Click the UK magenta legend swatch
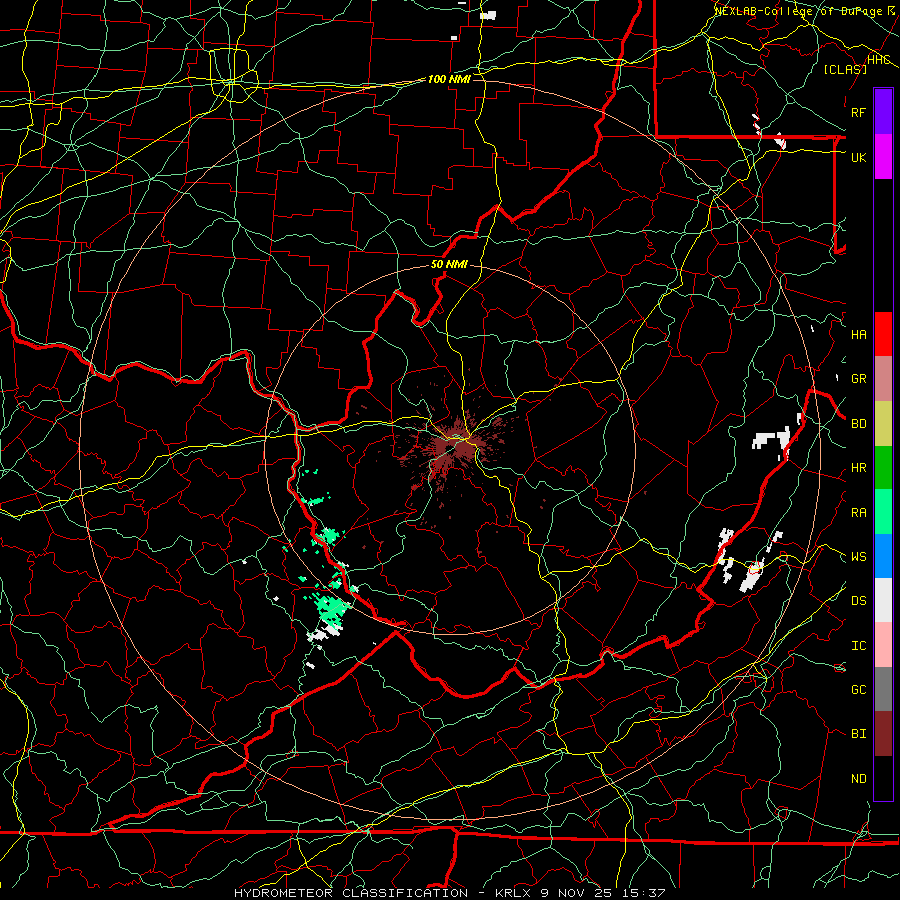 (883, 157)
